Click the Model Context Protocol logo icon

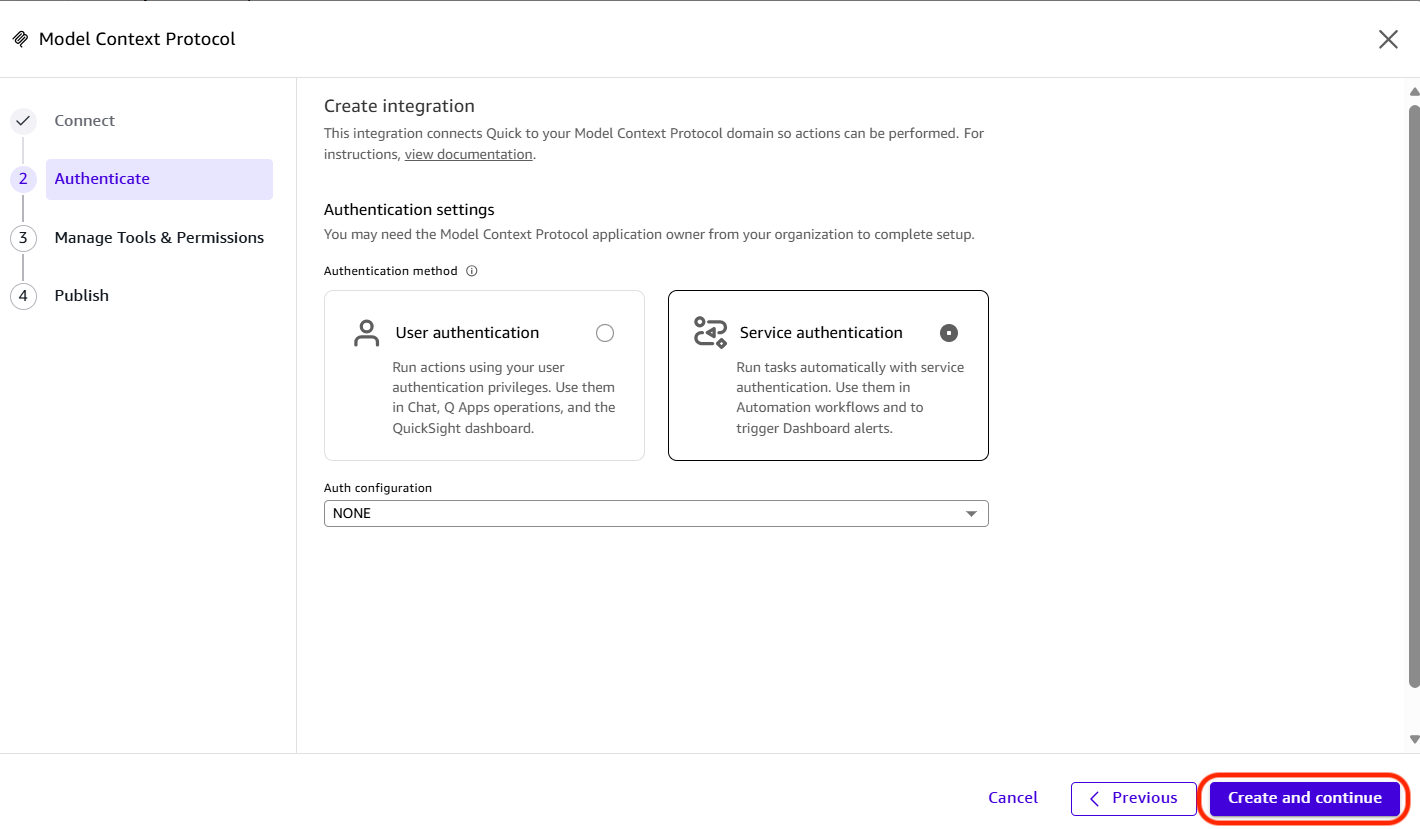coord(20,39)
